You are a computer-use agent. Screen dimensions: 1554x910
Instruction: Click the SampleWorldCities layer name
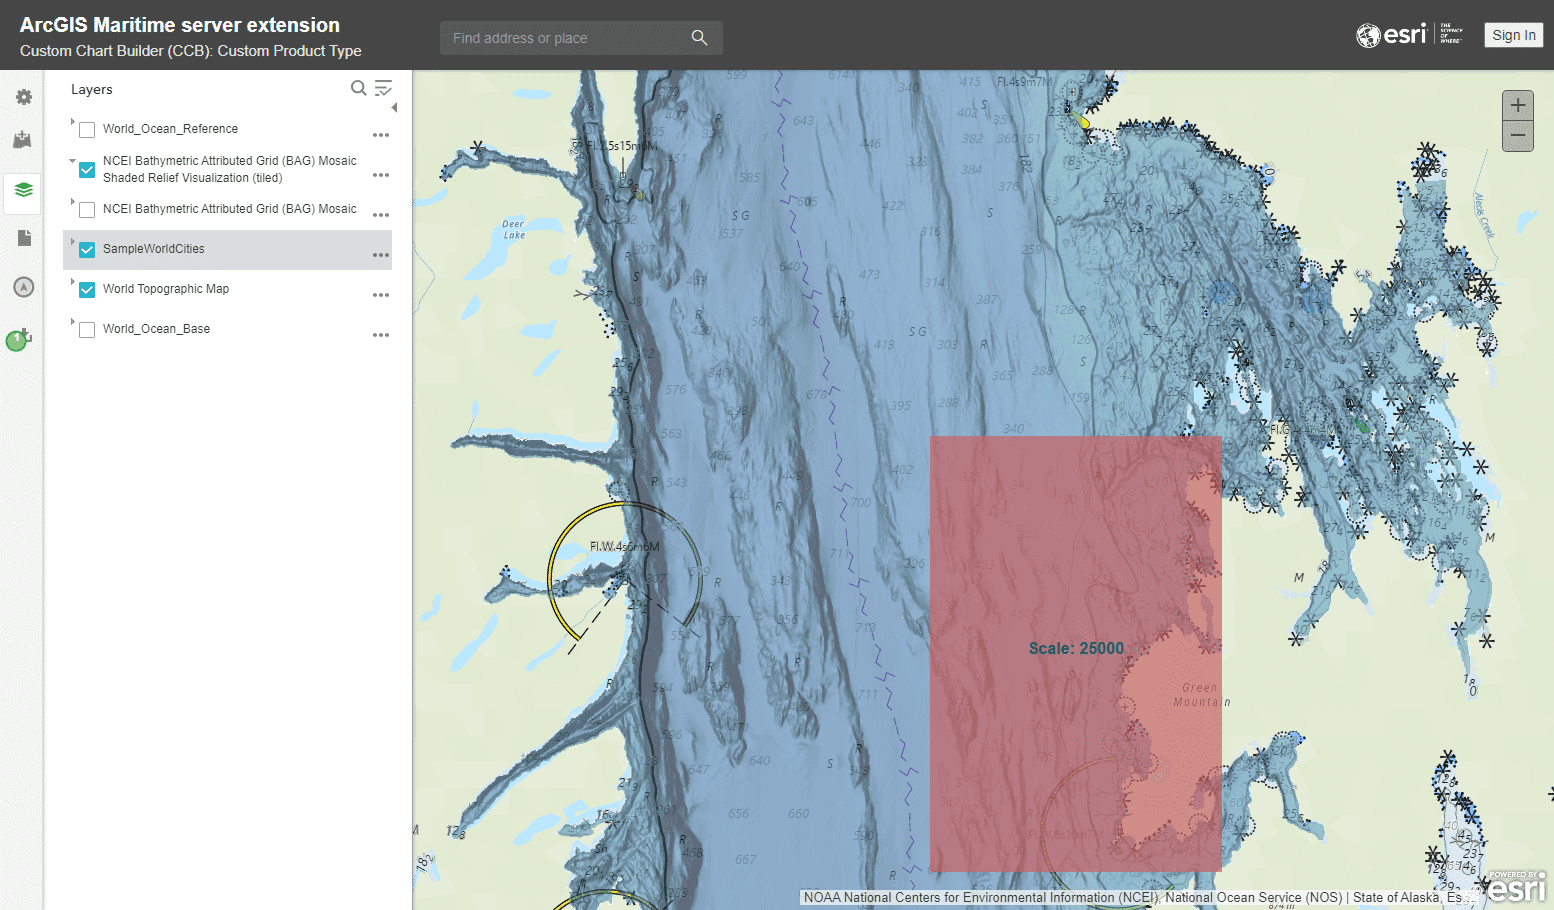(154, 249)
